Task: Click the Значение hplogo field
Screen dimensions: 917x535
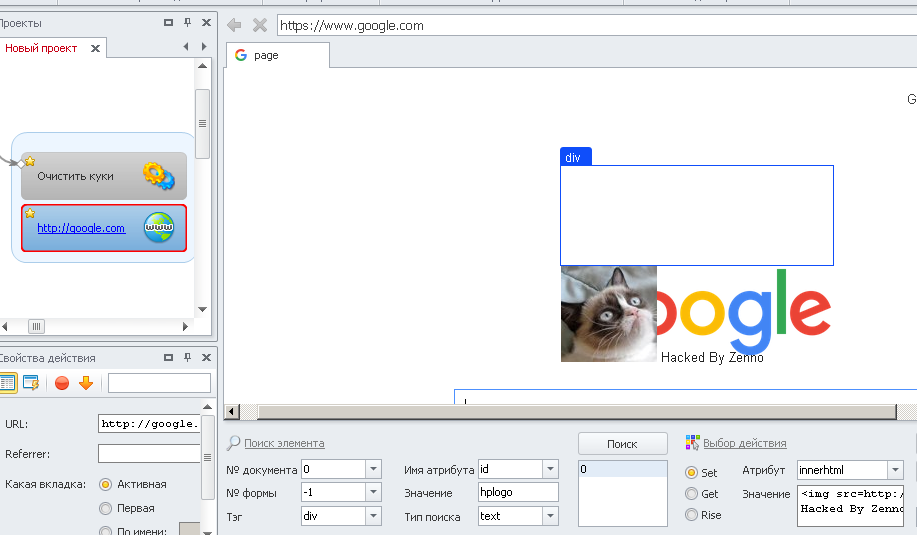Action: [518, 492]
